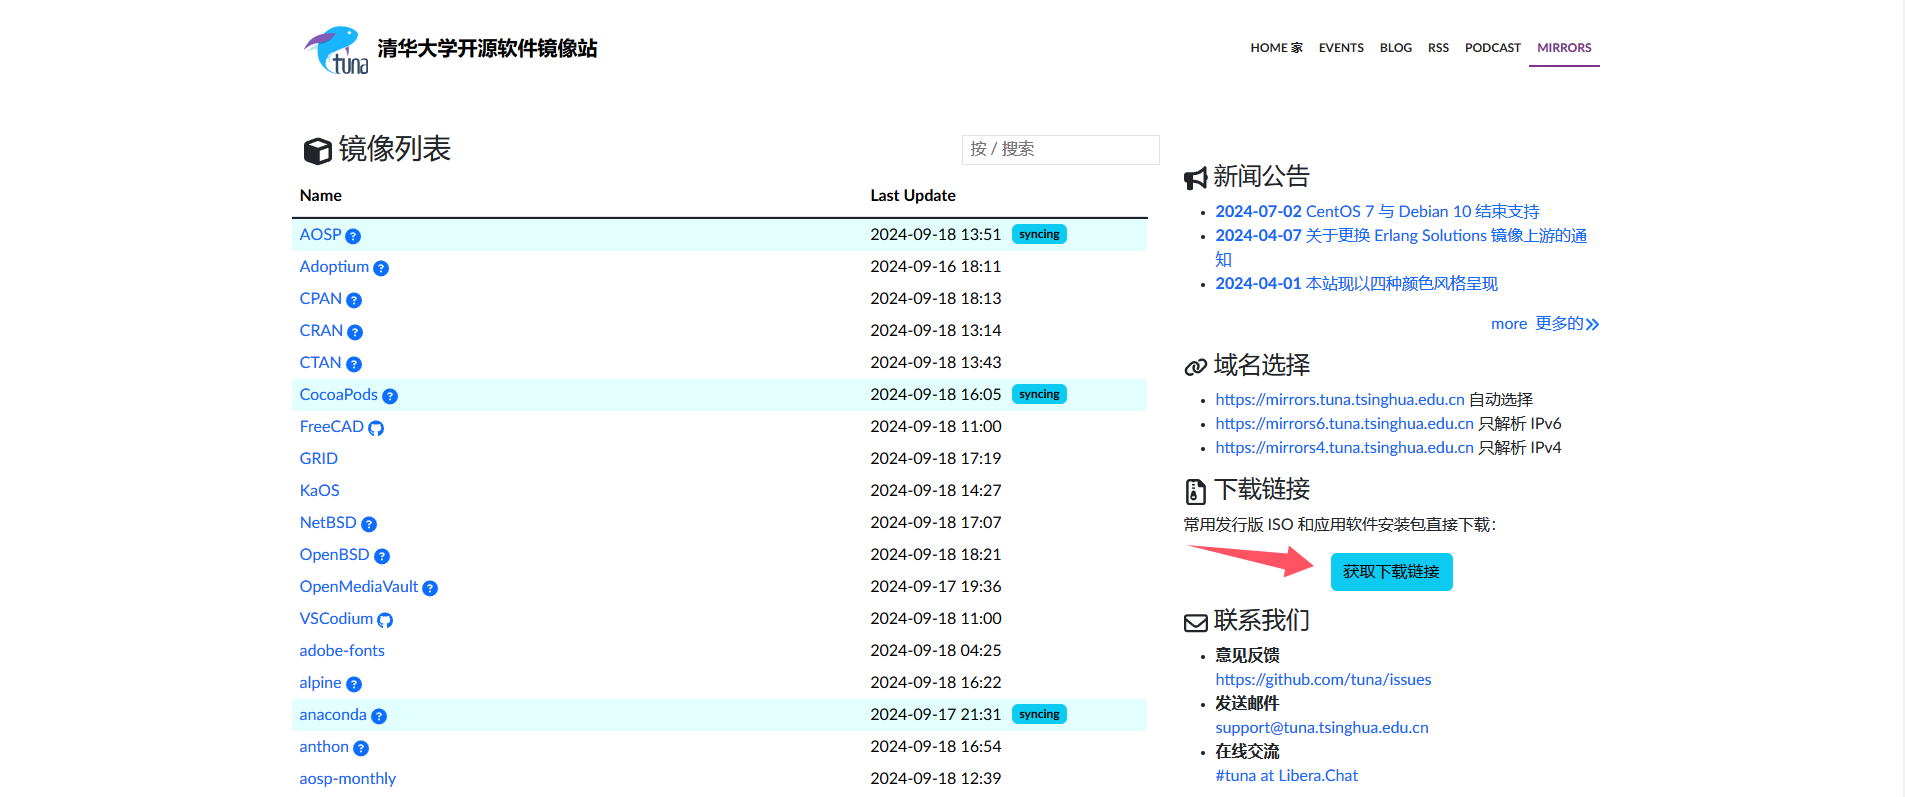Open the VSCodium mirror link
This screenshot has width=1905, height=797.
(336, 618)
